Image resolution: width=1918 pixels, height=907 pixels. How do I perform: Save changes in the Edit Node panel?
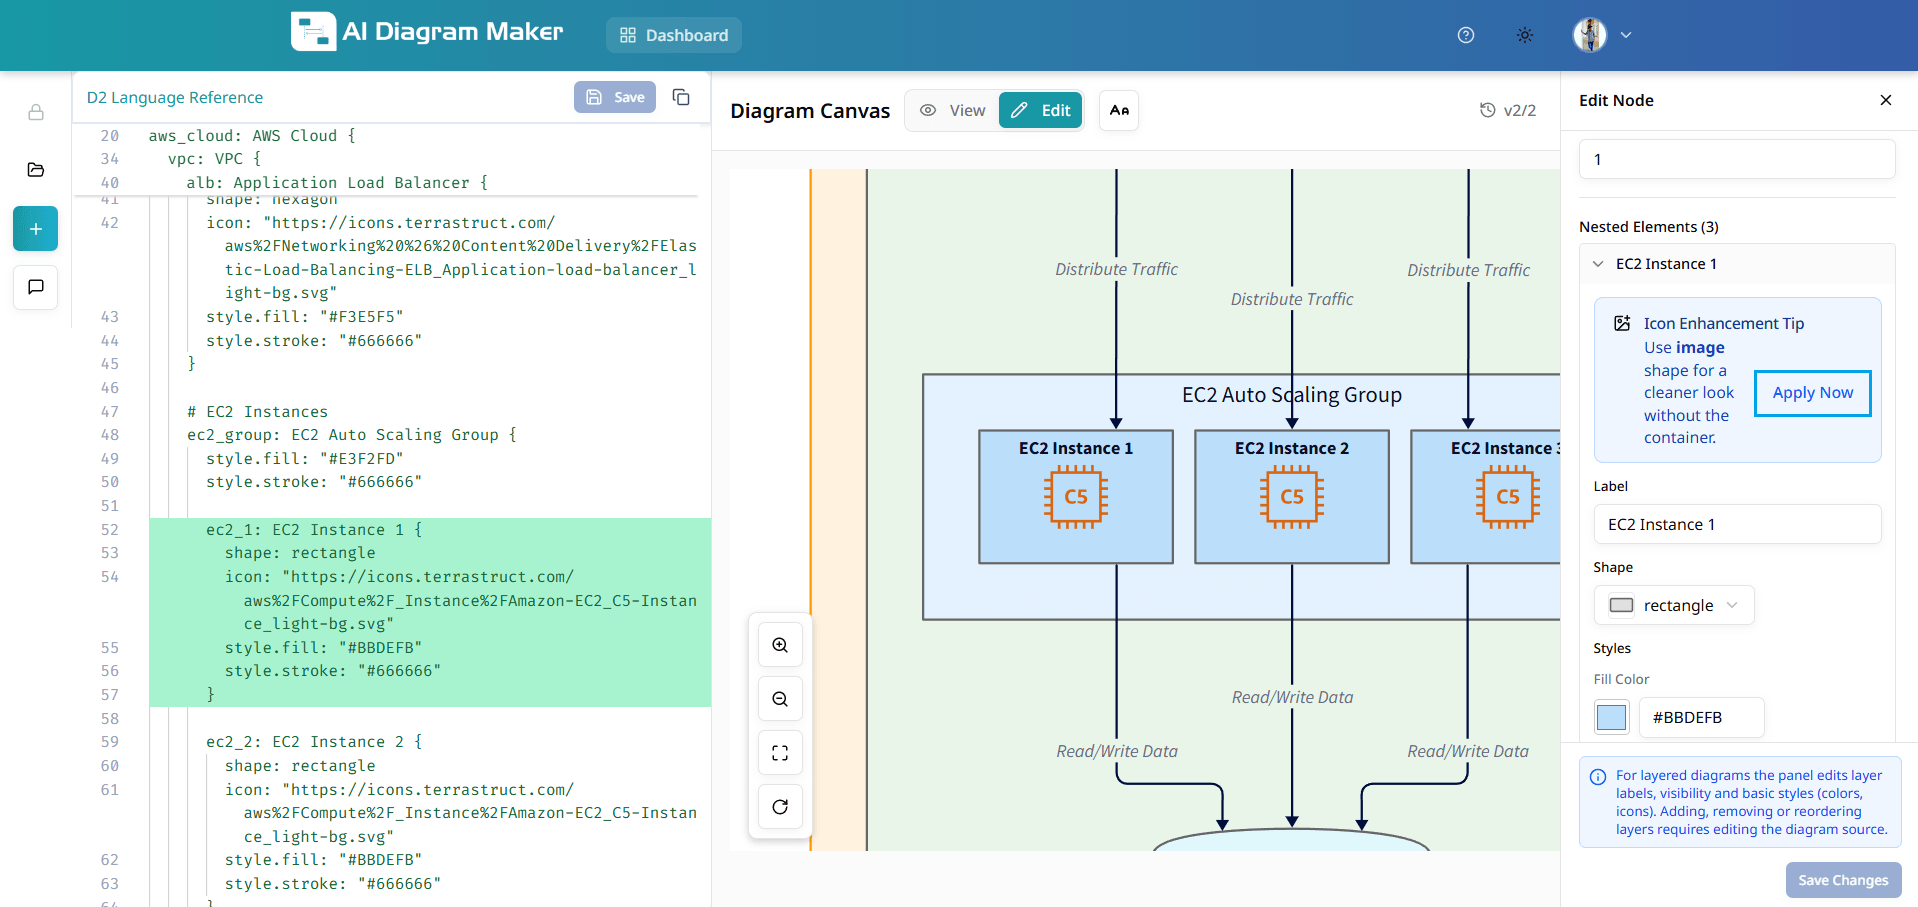pos(1843,880)
